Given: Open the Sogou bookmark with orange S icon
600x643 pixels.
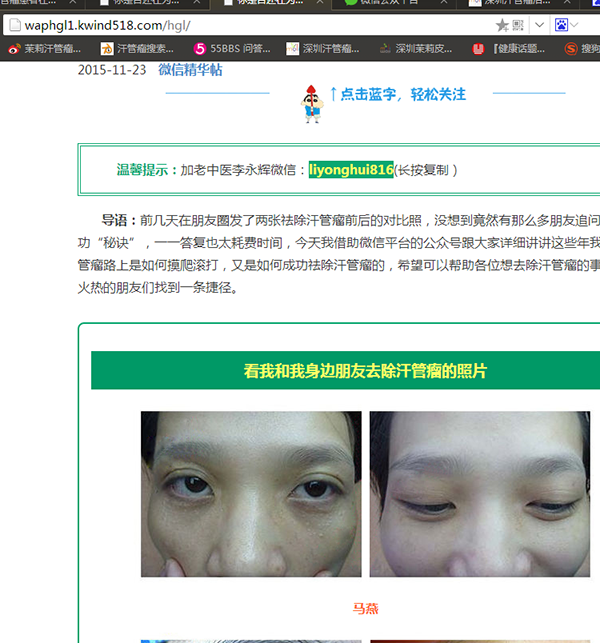Looking at the screenshot, I should click(x=582, y=49).
